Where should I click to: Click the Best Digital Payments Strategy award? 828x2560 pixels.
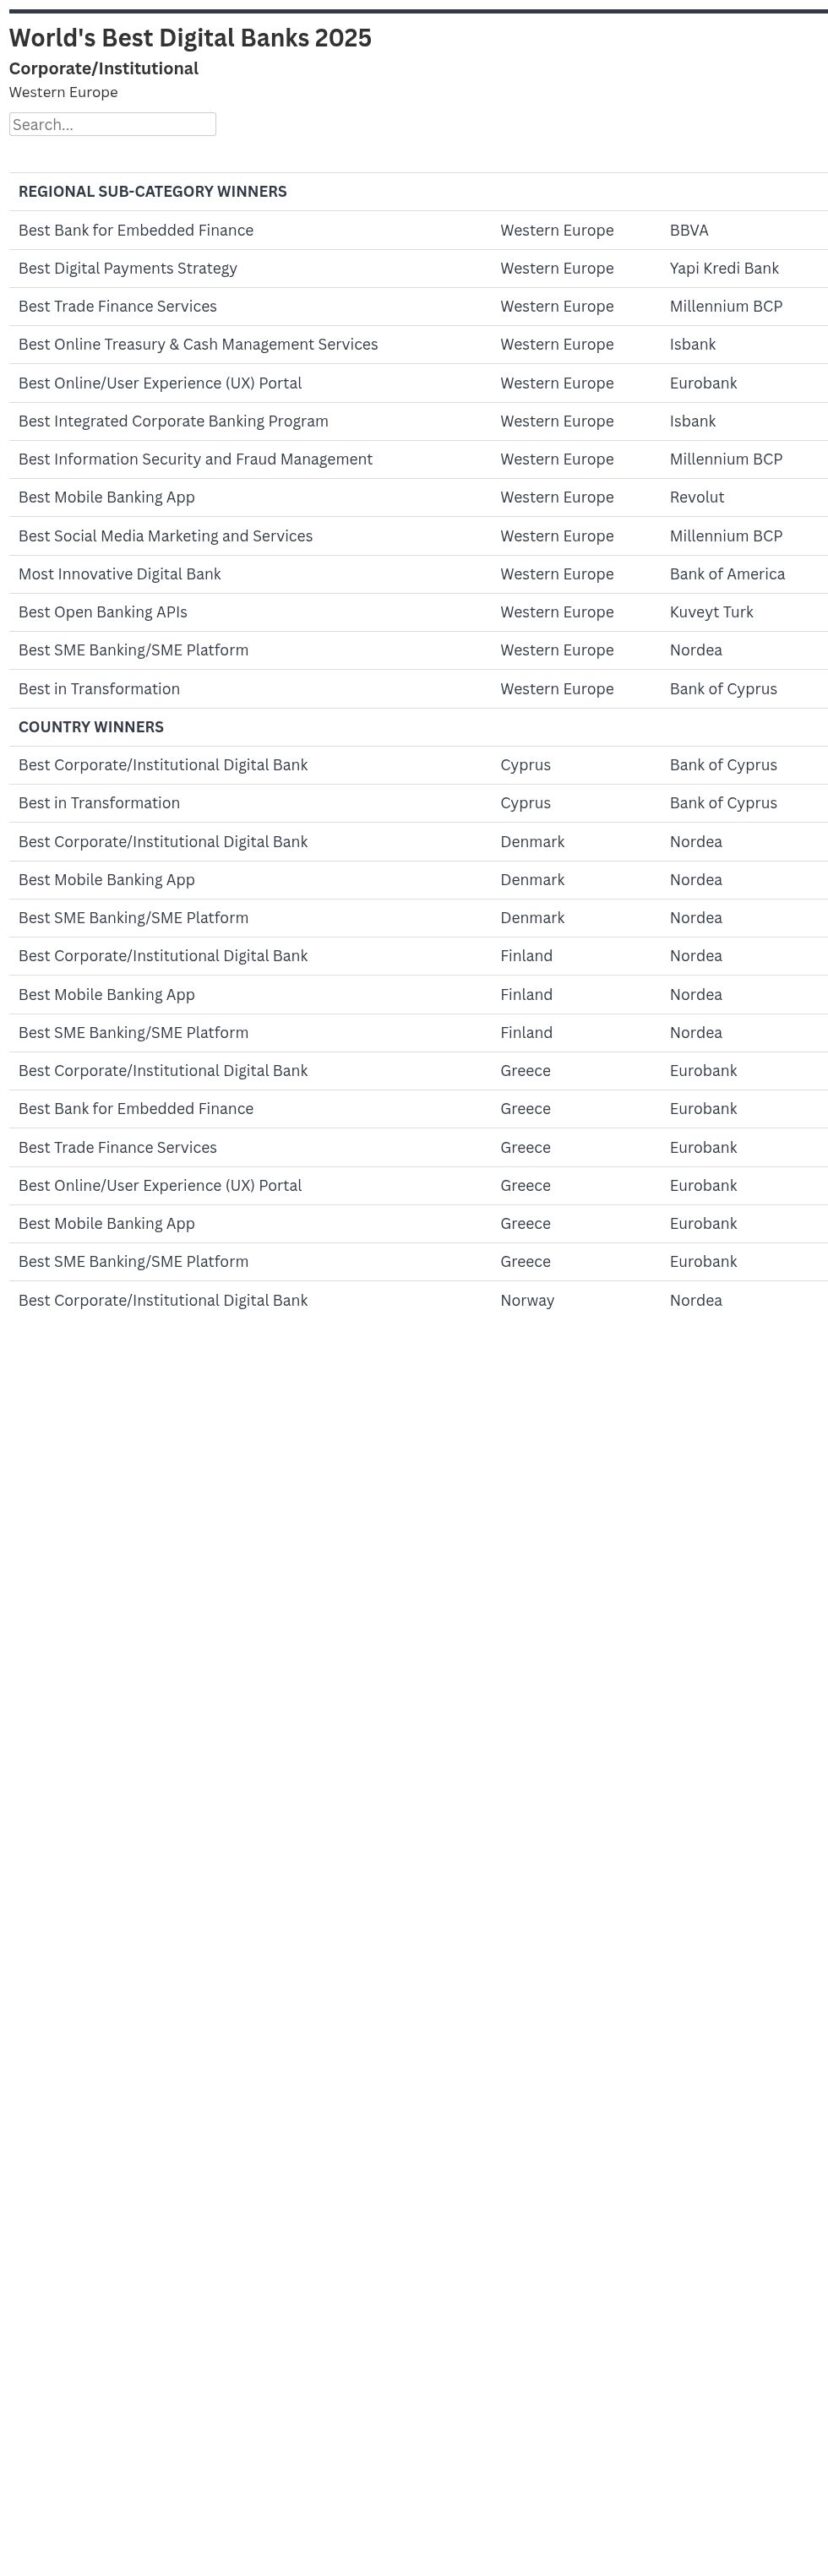coord(128,268)
